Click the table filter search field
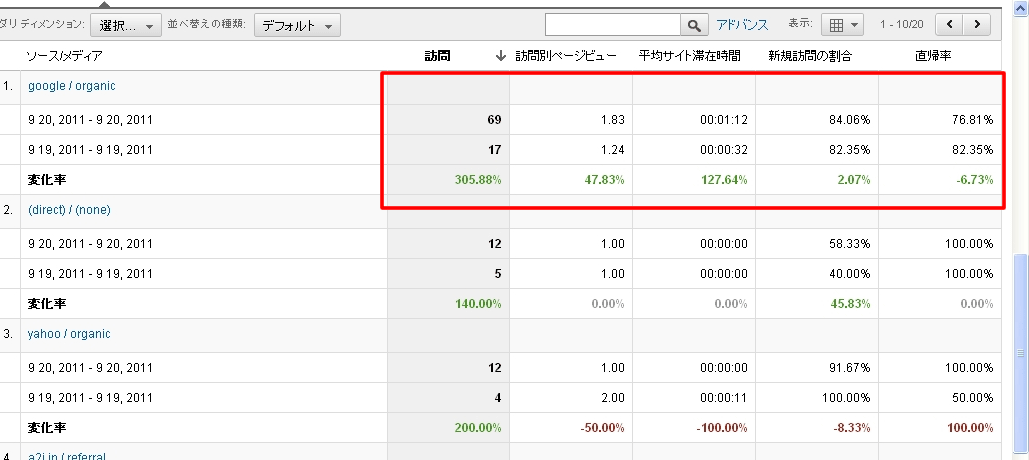 [x=613, y=25]
